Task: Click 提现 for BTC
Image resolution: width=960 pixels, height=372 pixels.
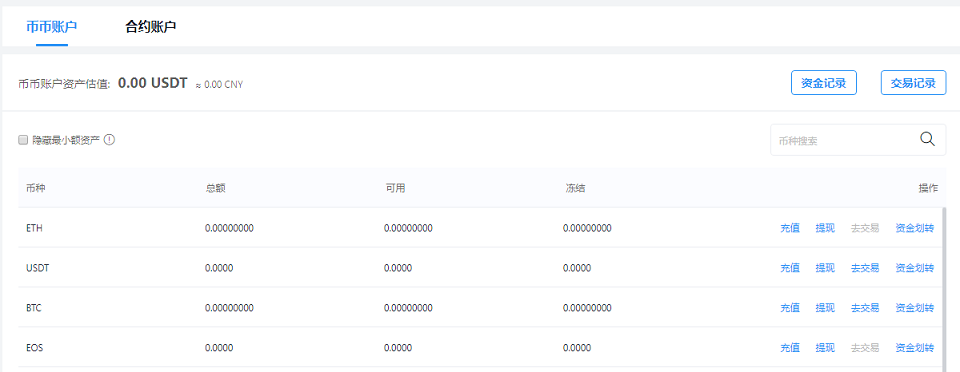Action: (x=825, y=308)
